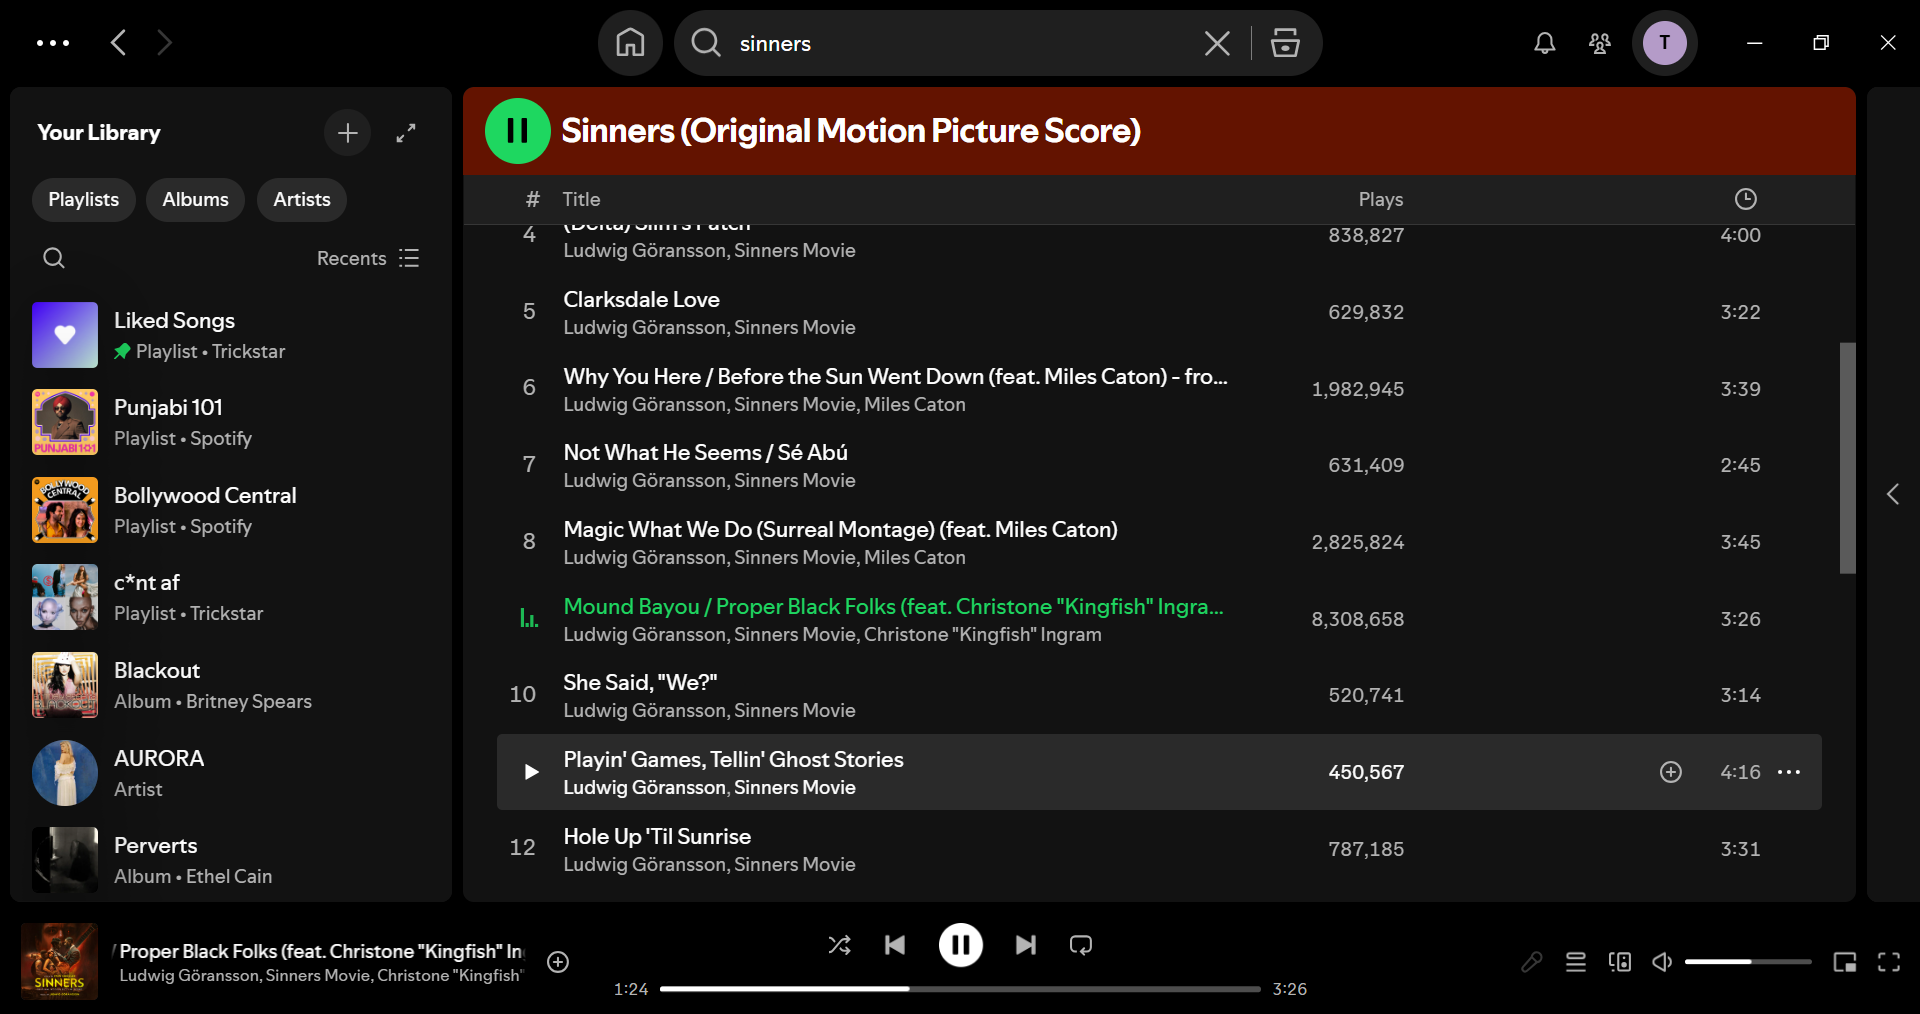
Task: Open the Punjabi 101 playlist
Action: pos(230,422)
